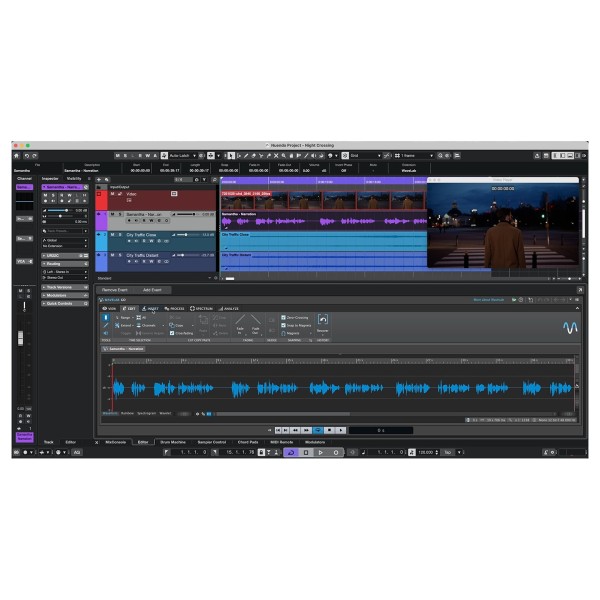Viewport: 600px width, 600px height.
Task: Select the Erase tool in top toolbar
Action: pyautogui.click(x=253, y=156)
